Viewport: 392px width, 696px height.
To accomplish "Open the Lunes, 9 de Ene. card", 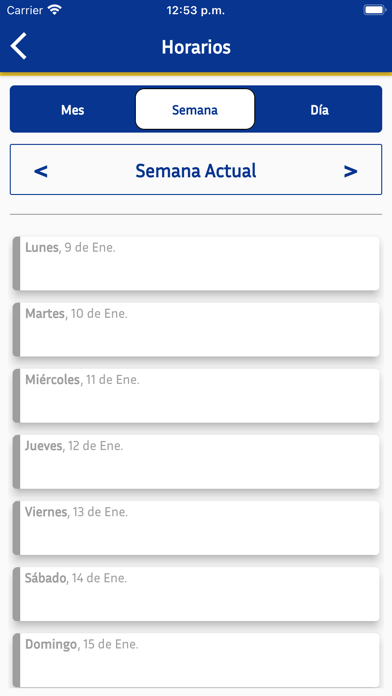I will [196, 263].
